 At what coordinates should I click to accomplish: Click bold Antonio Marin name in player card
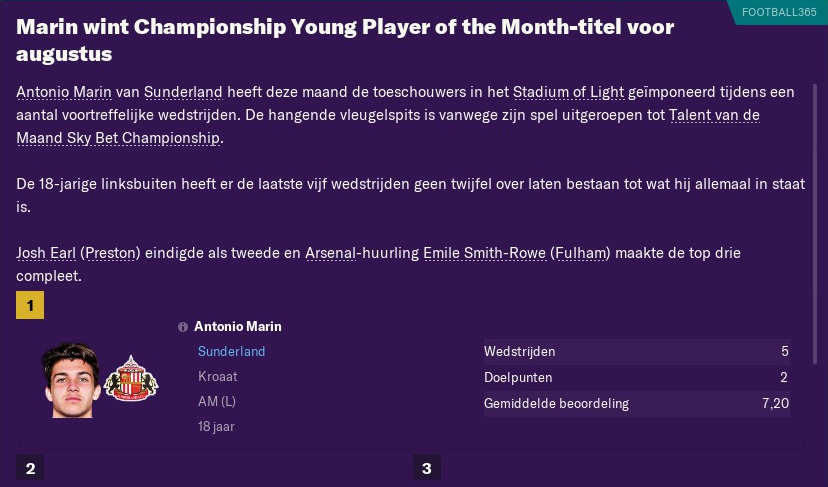point(238,327)
